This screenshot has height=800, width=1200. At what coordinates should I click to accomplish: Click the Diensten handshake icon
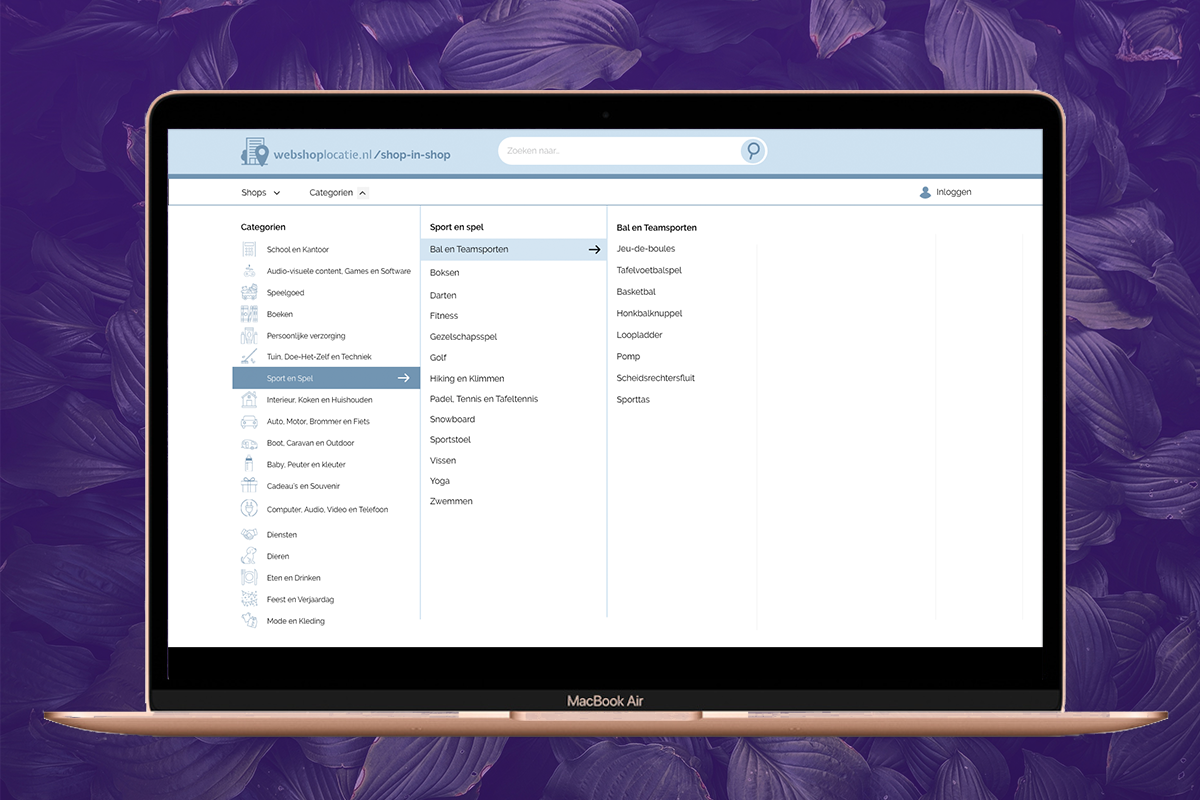pos(249,534)
